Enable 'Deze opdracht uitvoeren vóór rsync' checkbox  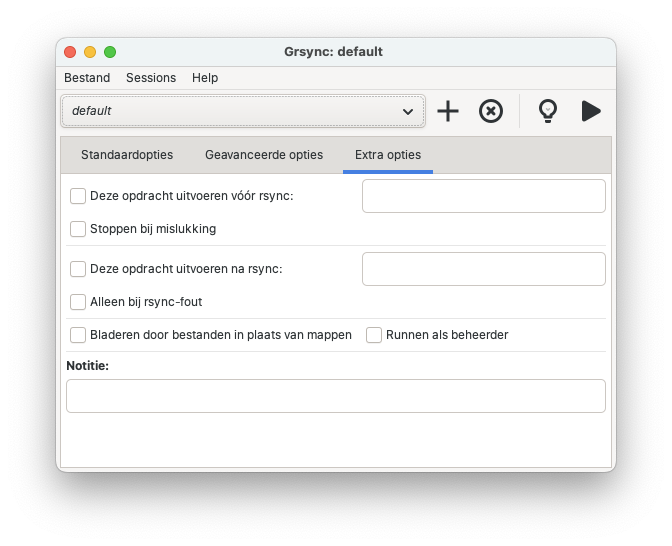(78, 196)
